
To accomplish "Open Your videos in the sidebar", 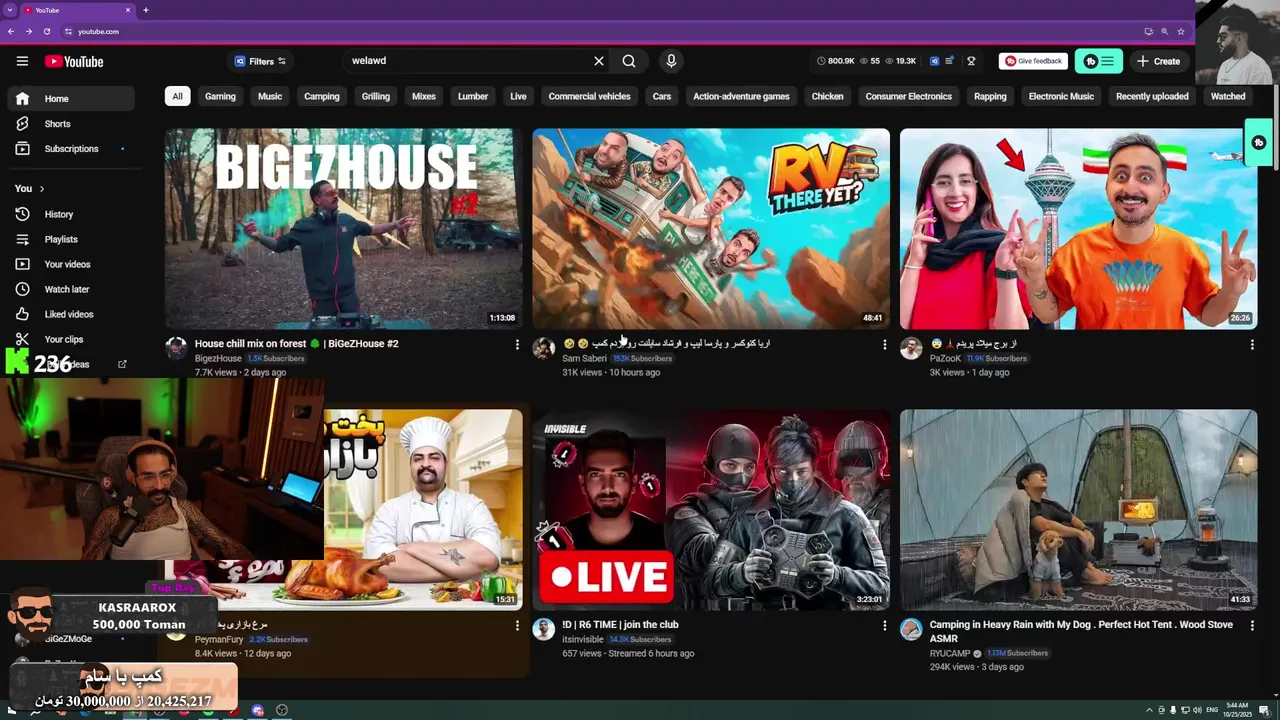I will [70, 264].
